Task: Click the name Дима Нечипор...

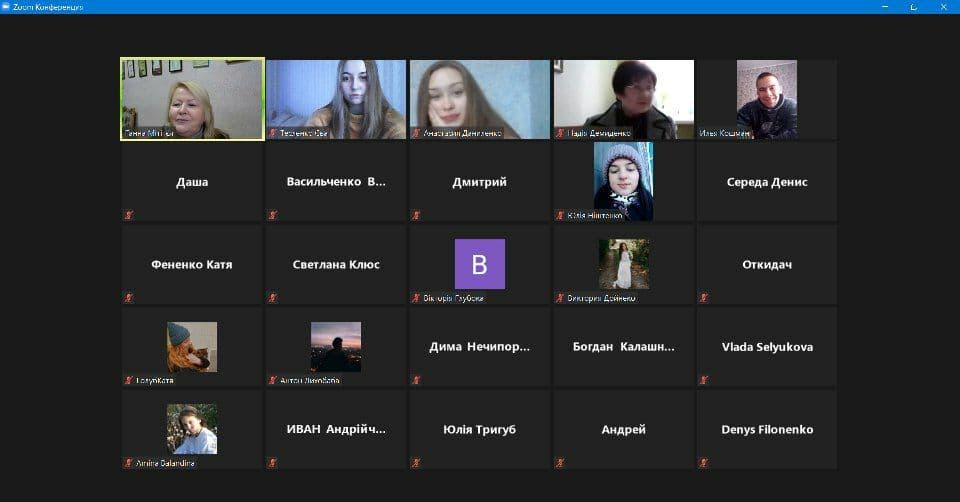Action: pyautogui.click(x=479, y=347)
